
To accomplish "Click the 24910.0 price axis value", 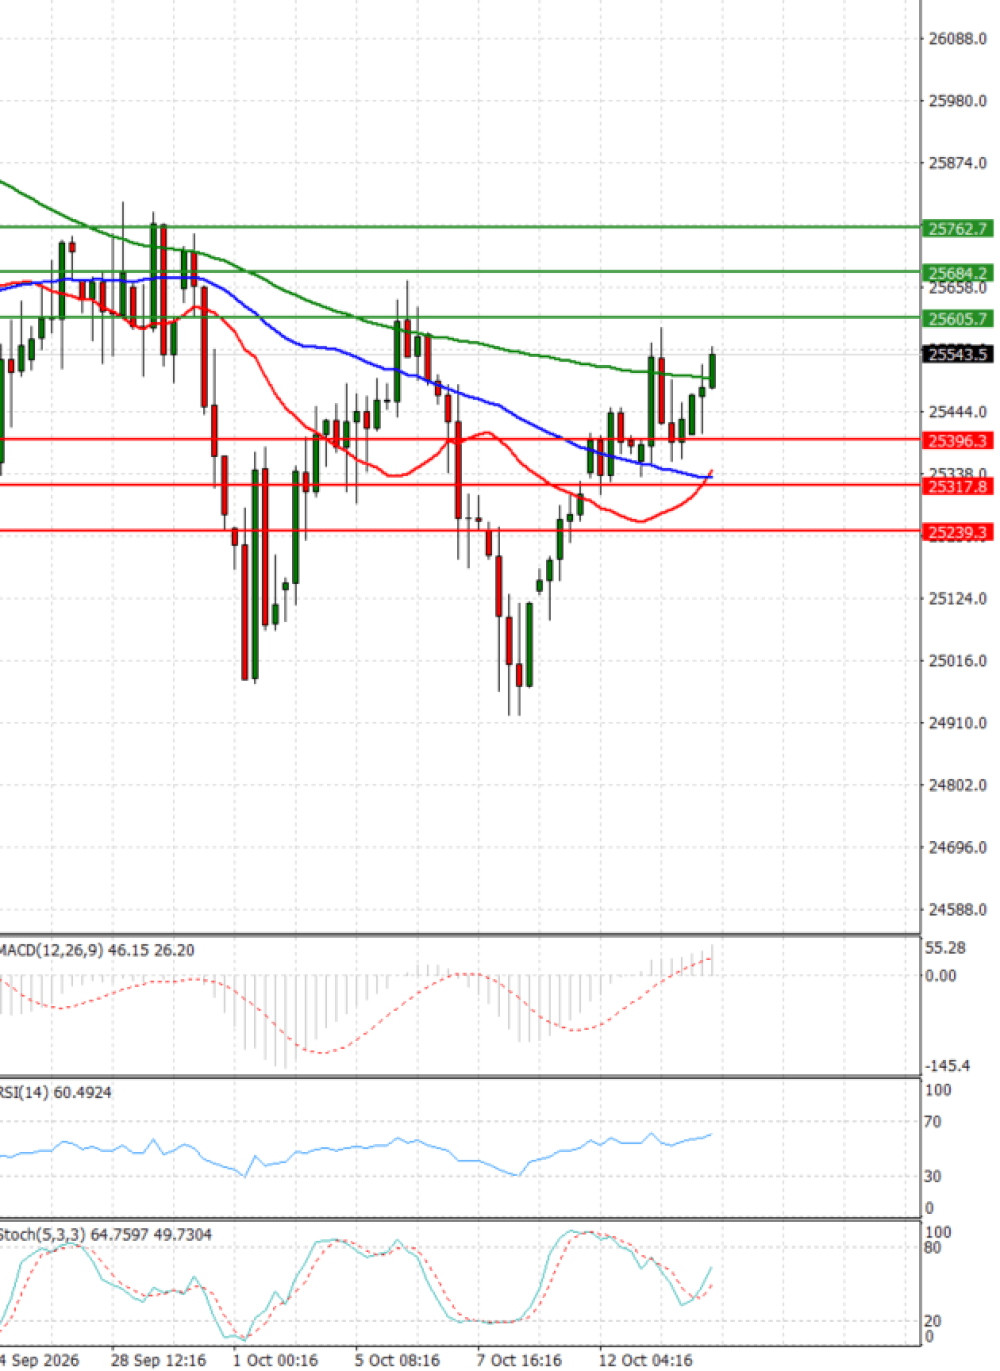I will pos(957,723).
